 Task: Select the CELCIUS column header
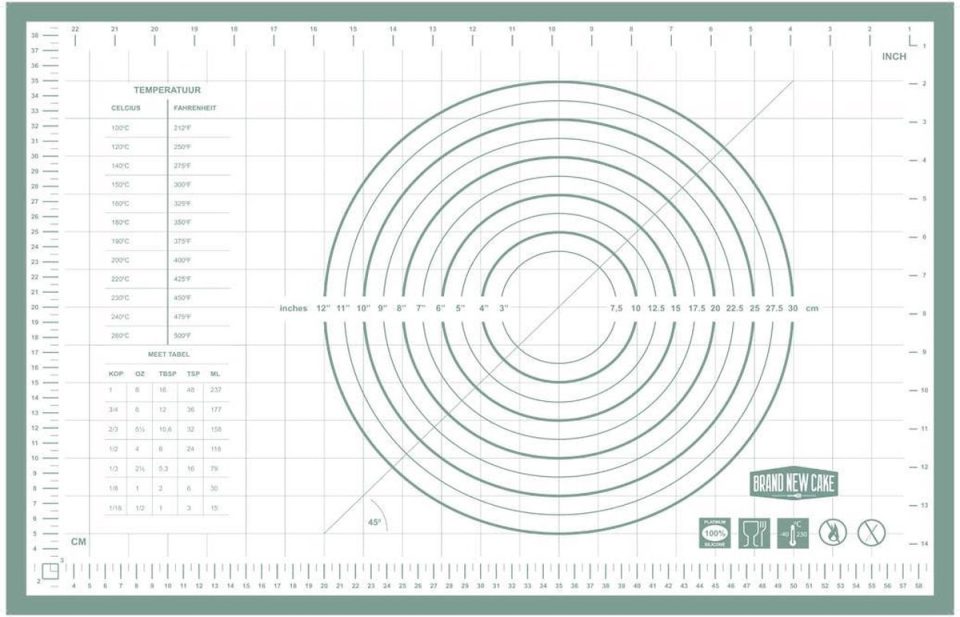pos(126,108)
